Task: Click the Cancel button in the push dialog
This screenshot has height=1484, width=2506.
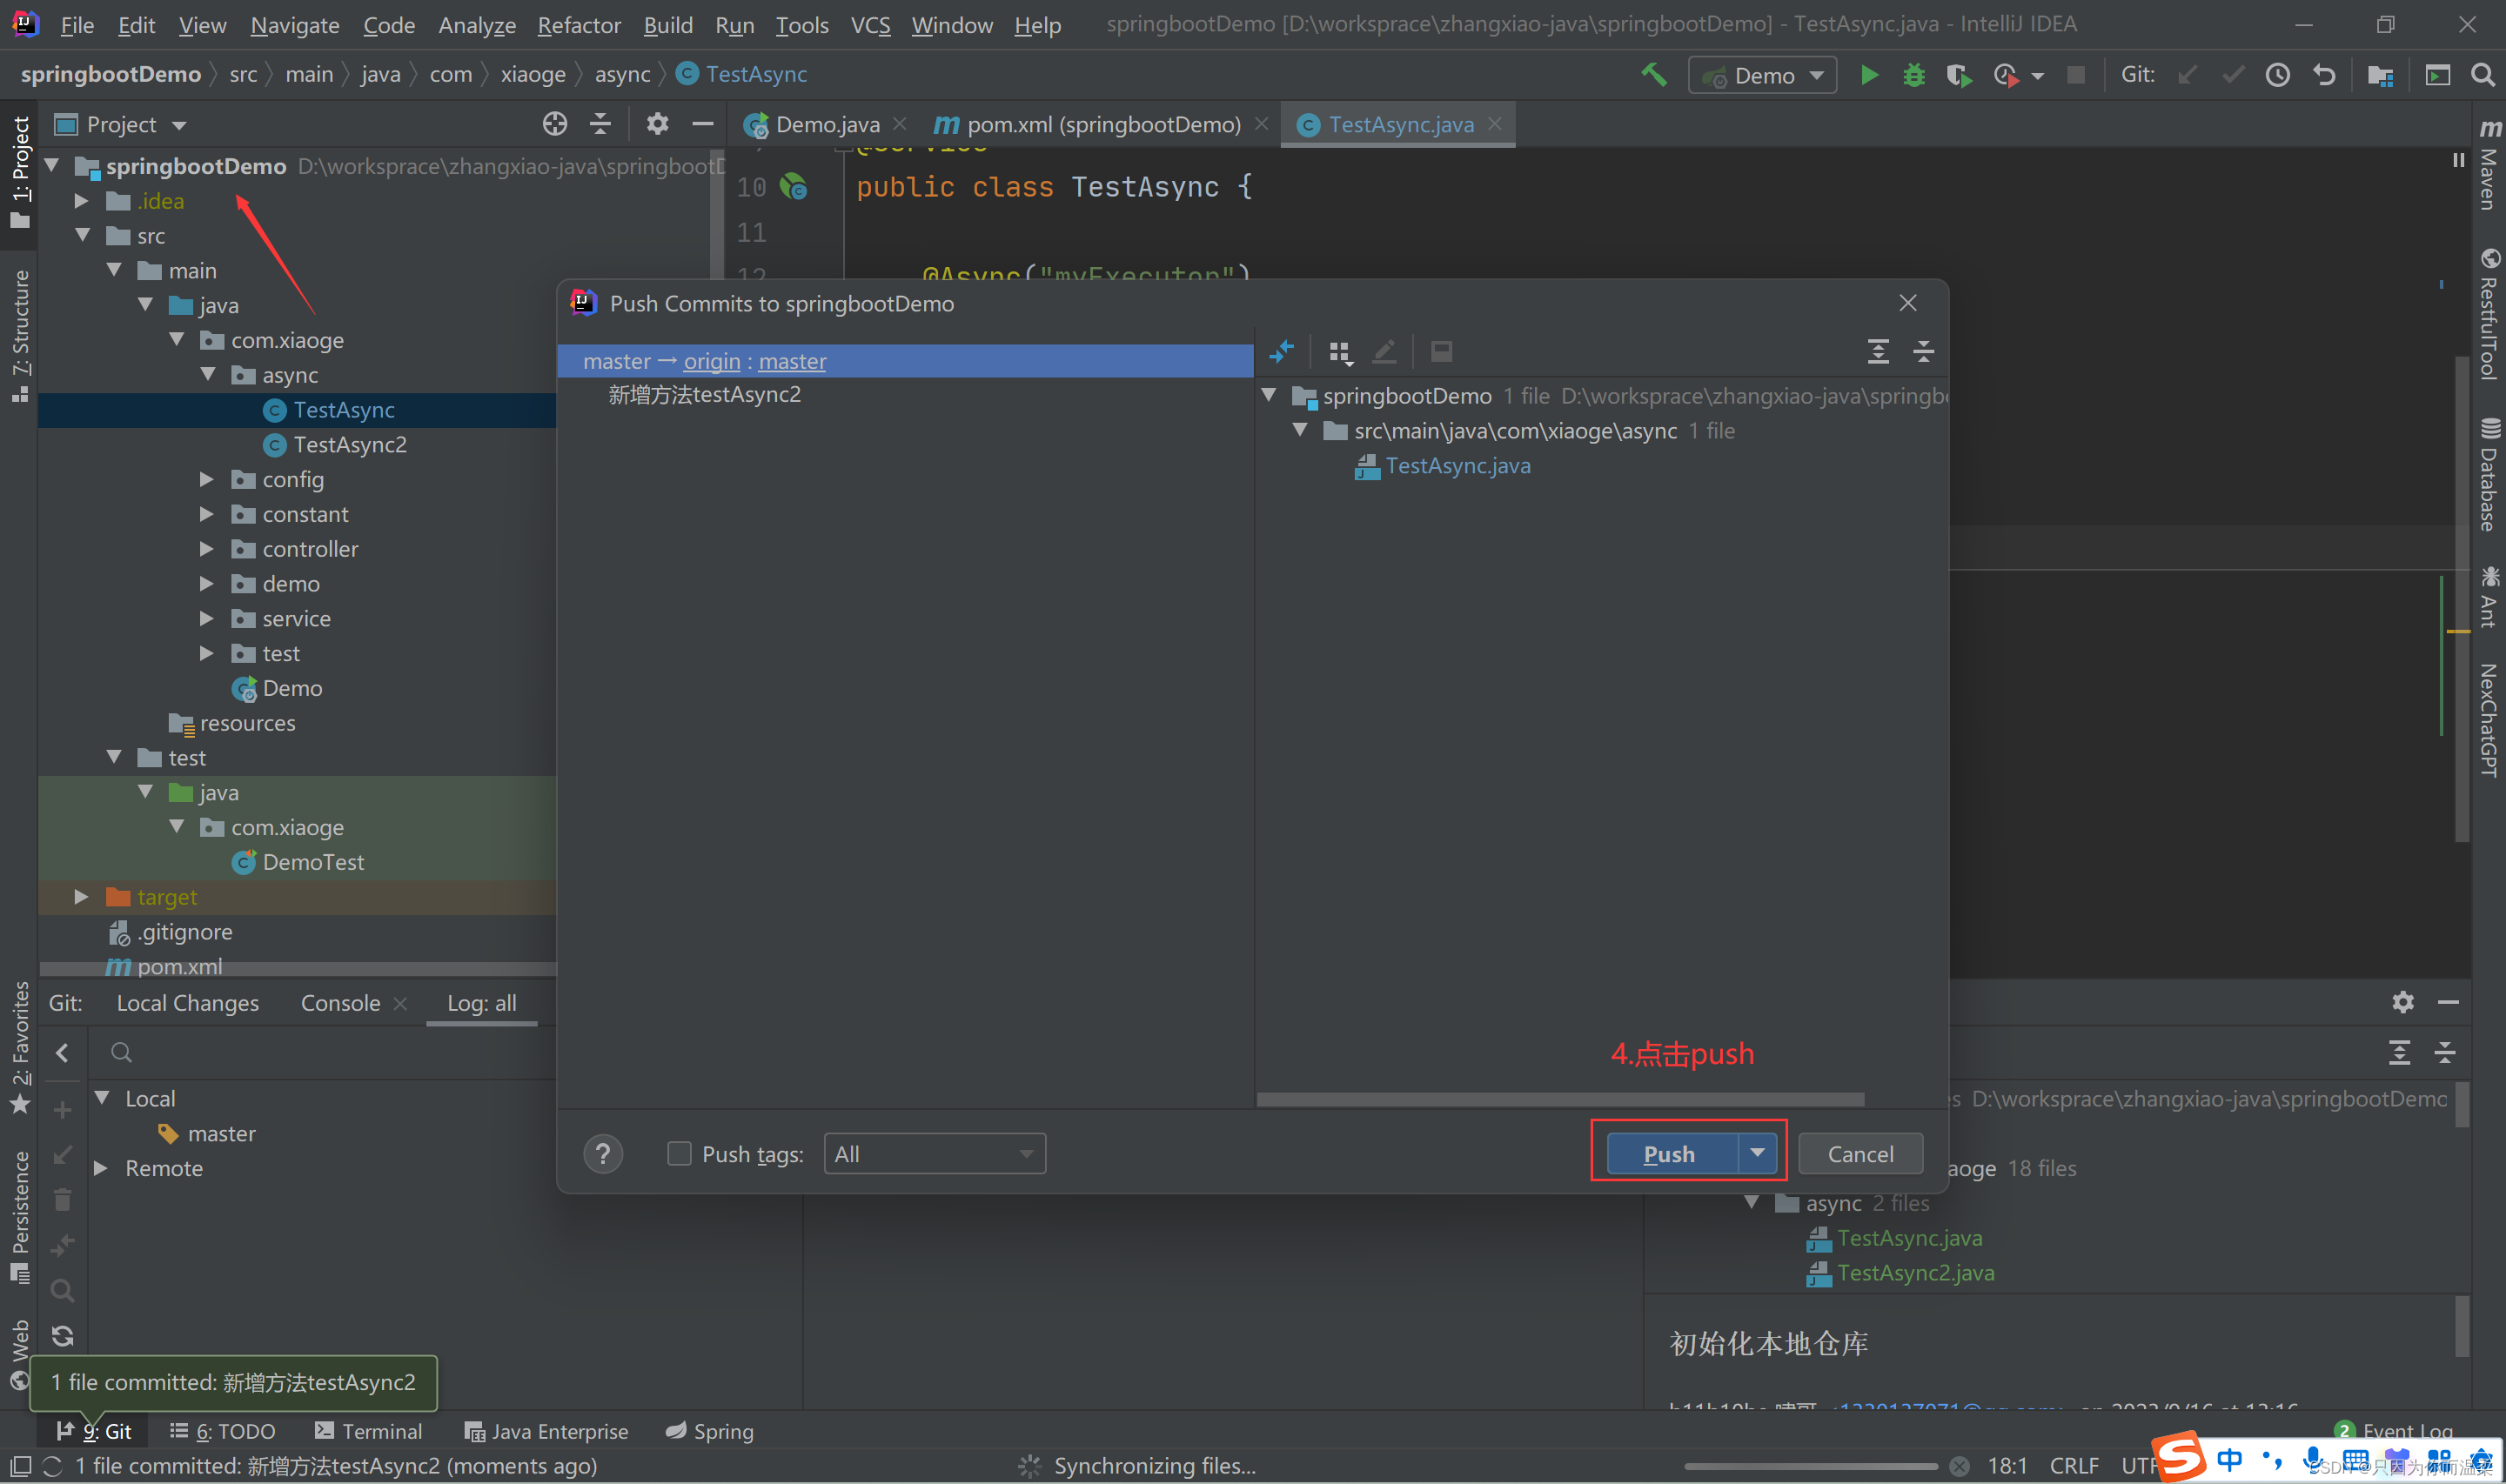Action: click(x=1859, y=1154)
